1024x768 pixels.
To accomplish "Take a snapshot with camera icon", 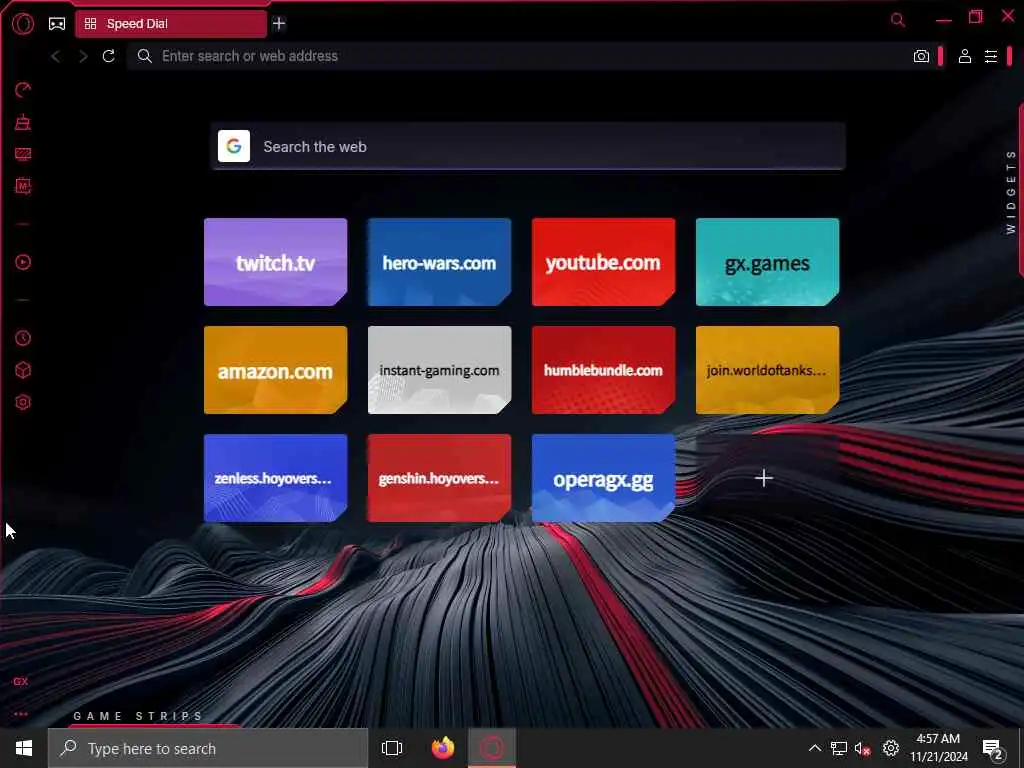I will [921, 56].
